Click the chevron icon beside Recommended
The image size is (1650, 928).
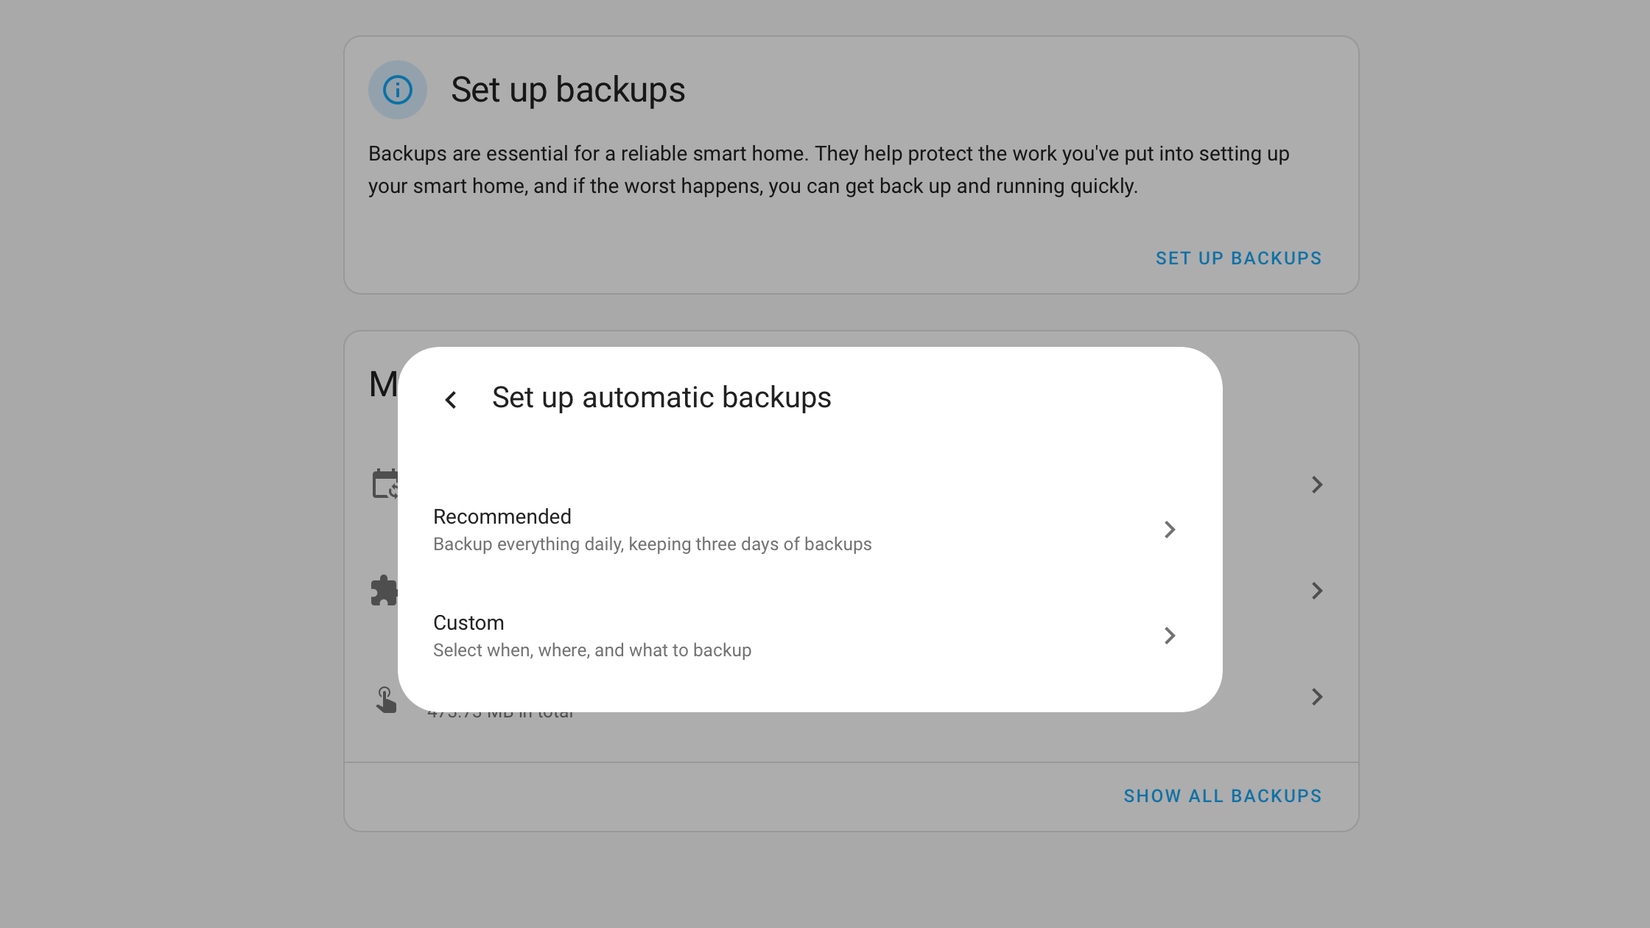(x=1169, y=530)
